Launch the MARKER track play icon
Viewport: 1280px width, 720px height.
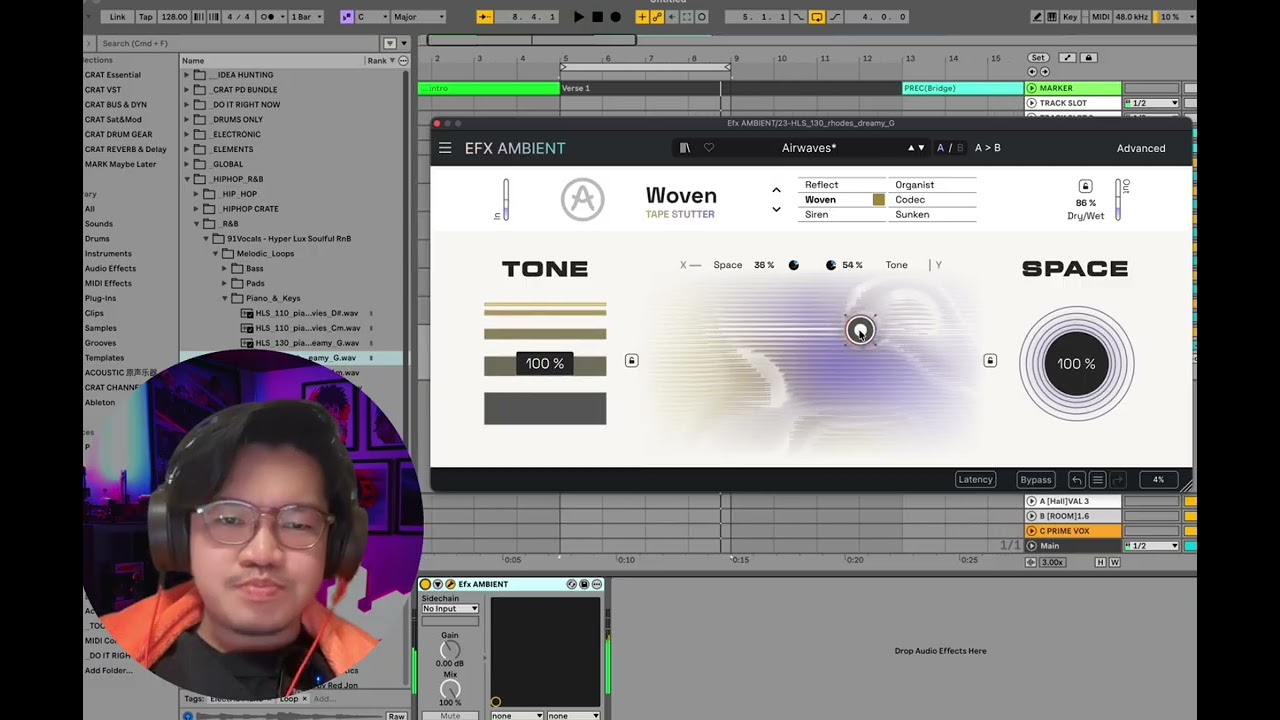click(1031, 88)
